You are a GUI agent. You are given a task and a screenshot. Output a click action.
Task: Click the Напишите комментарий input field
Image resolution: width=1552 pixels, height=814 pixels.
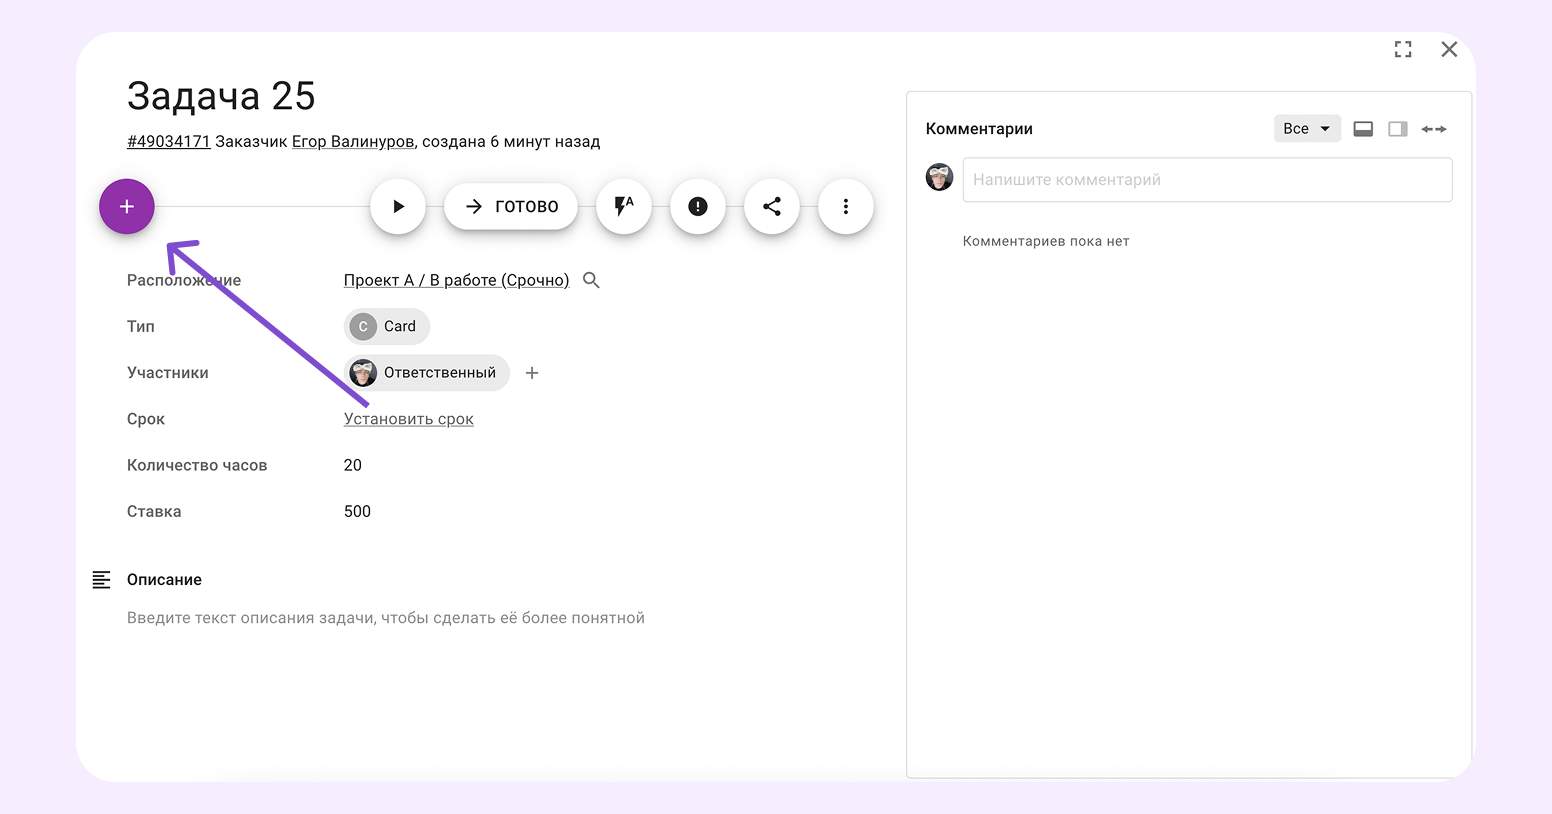point(1207,180)
